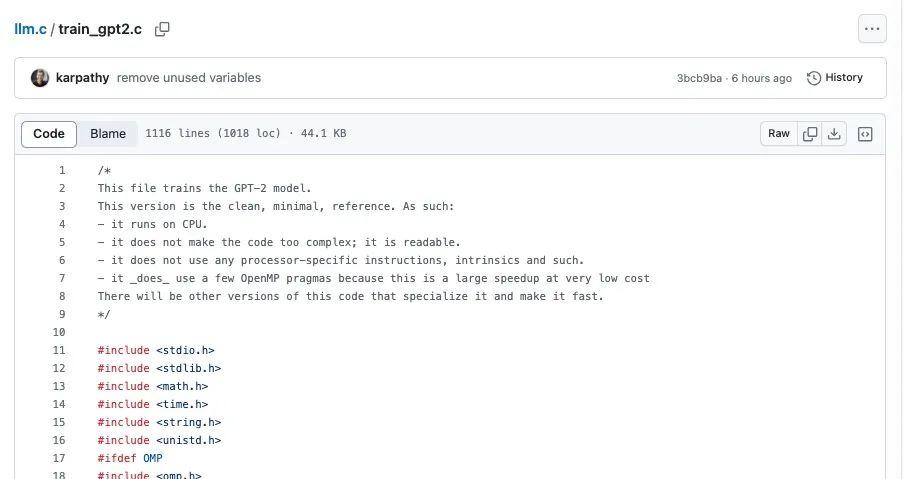Click the train_gpt2.c file name
This screenshot has height=479, width=903.
click(102, 29)
